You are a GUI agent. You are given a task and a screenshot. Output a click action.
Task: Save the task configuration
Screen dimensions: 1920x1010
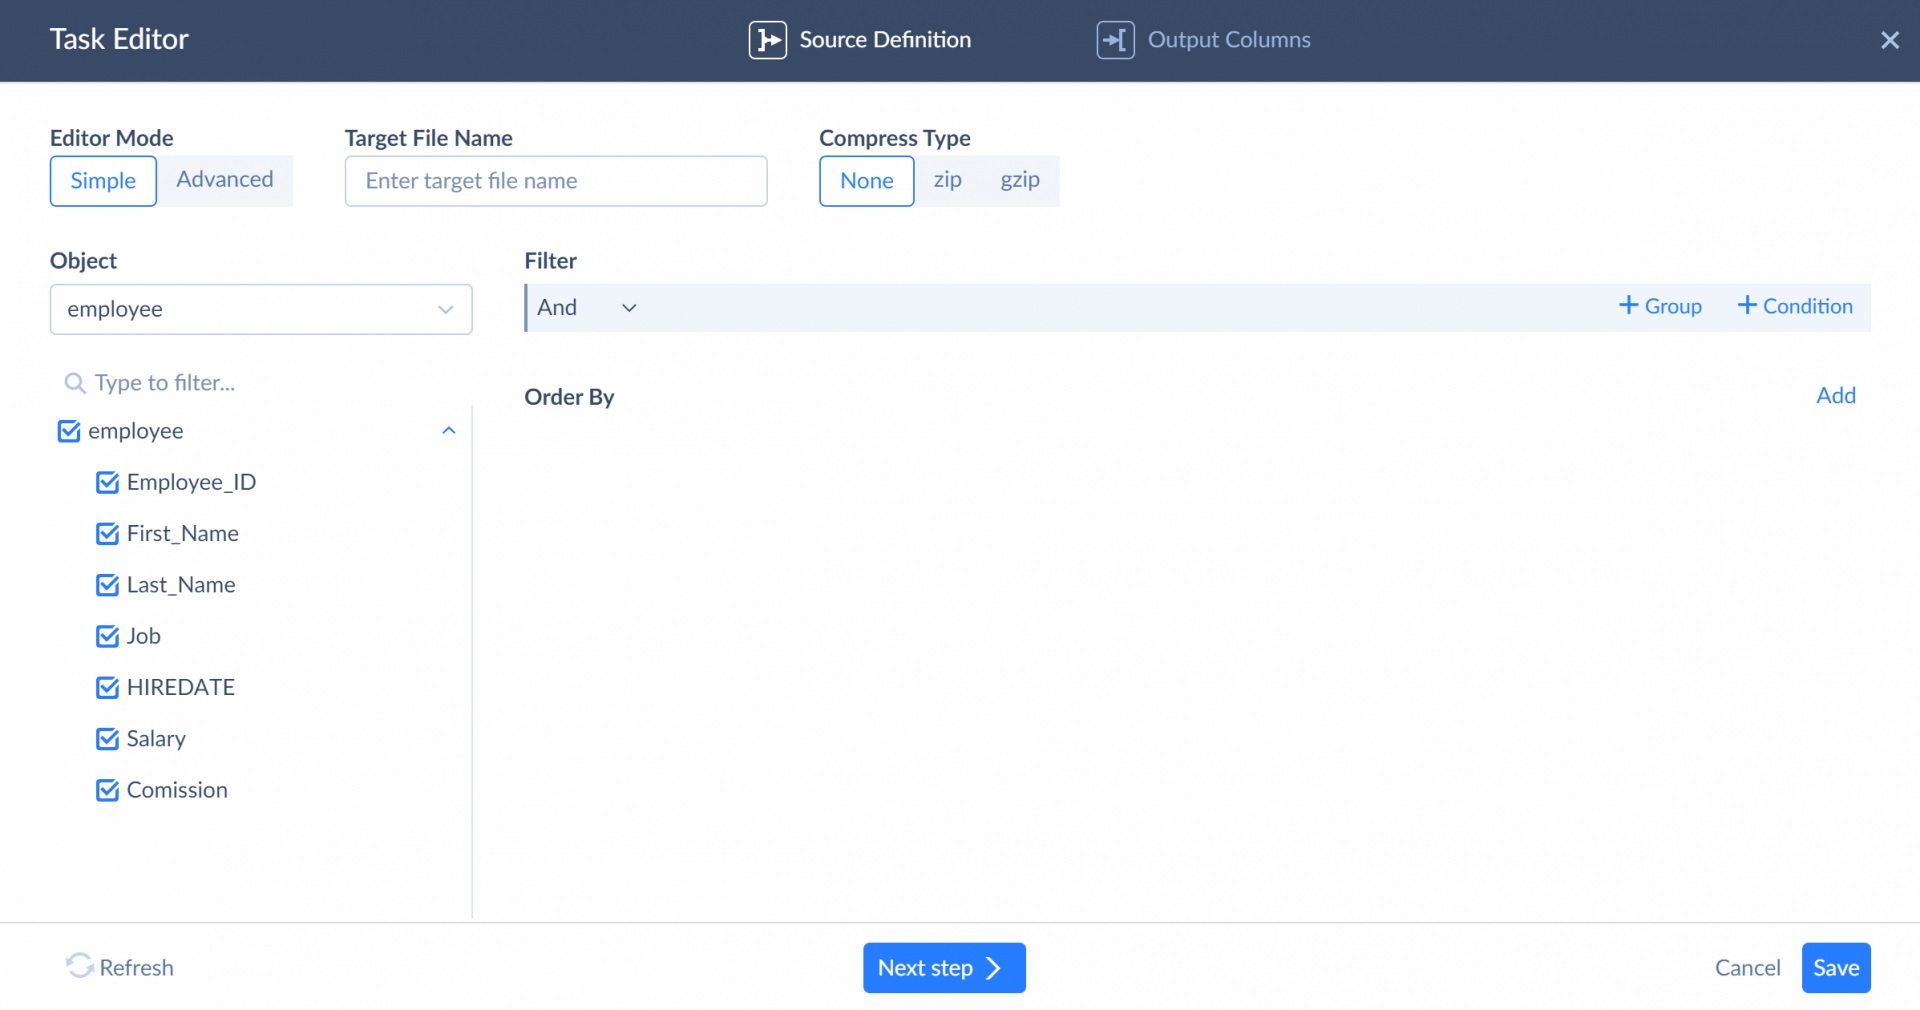(x=1835, y=967)
